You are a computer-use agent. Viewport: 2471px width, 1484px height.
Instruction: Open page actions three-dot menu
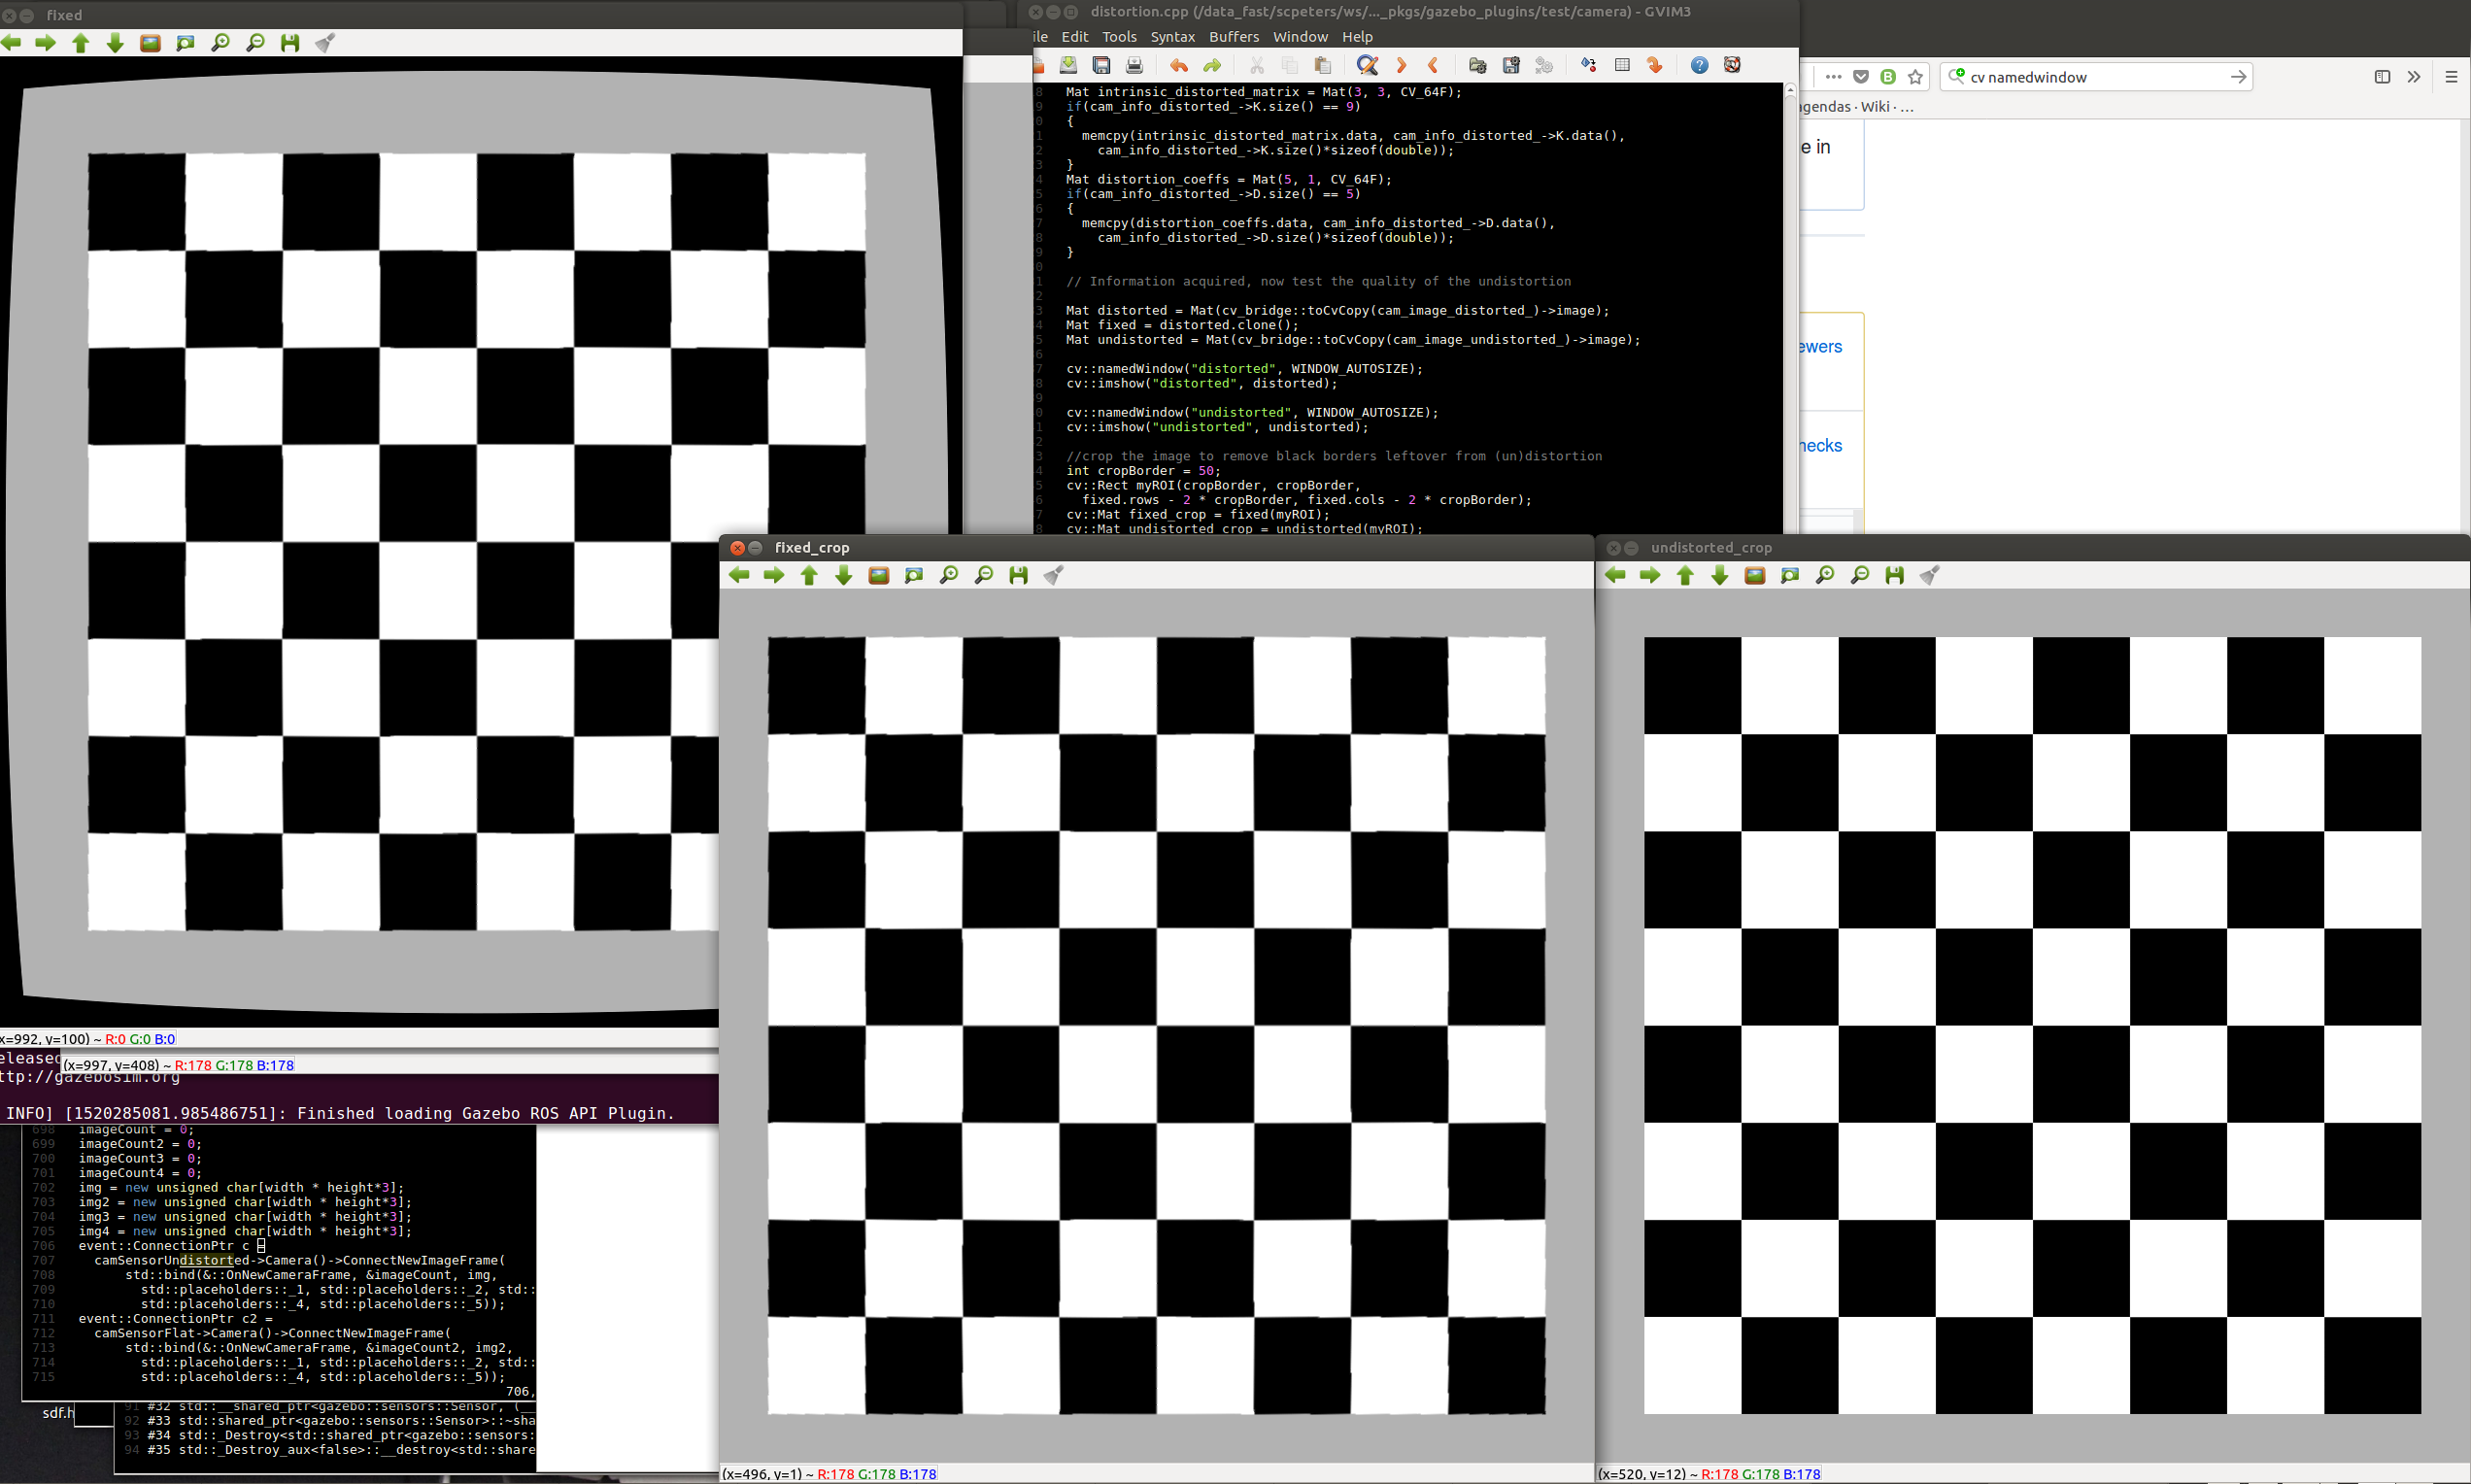1833,77
